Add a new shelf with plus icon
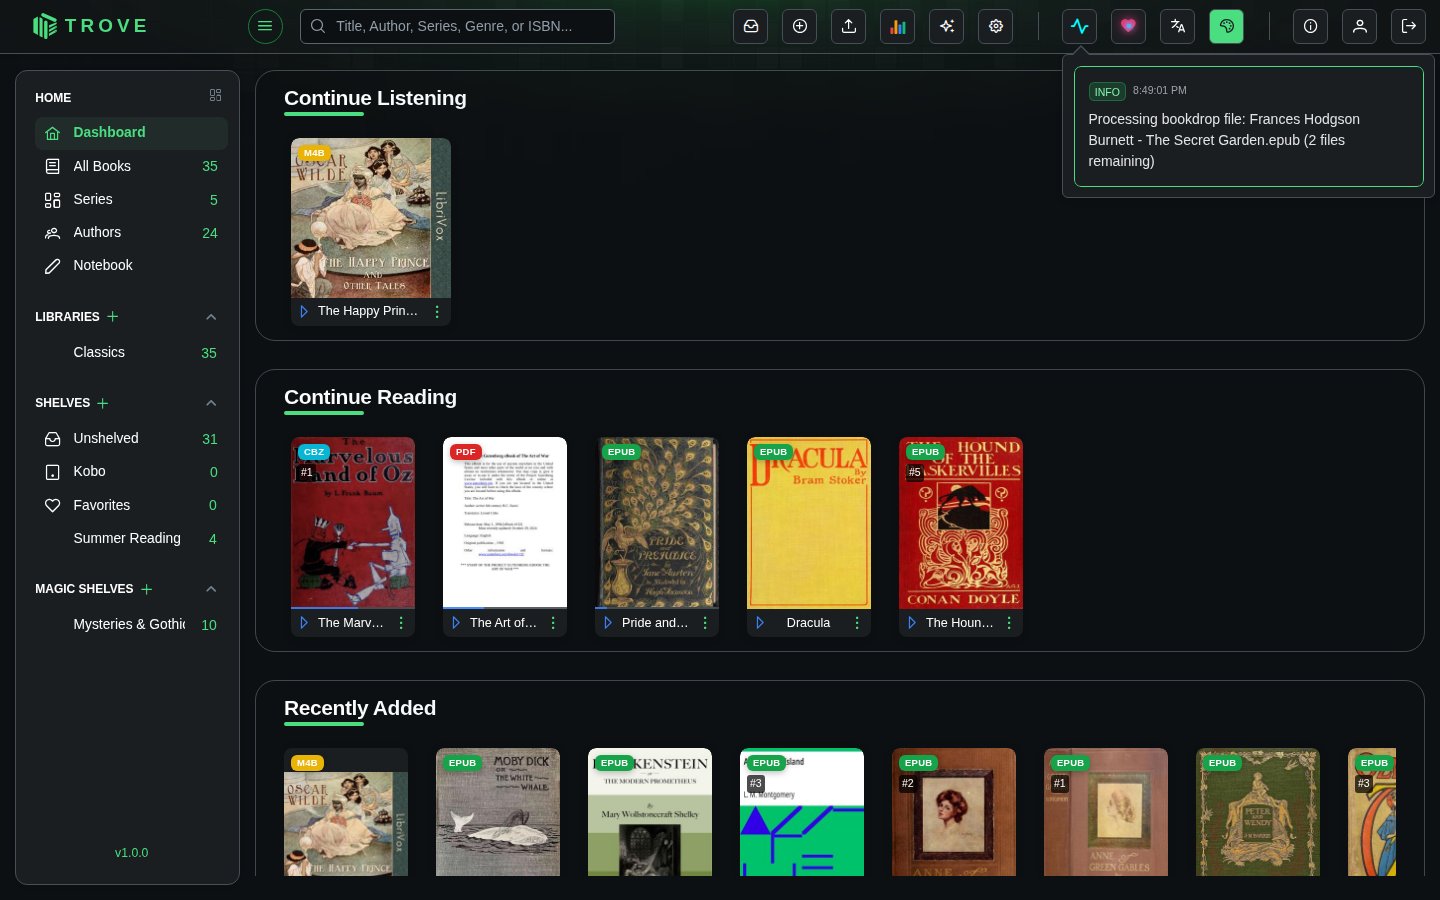The image size is (1440, 900). click(x=103, y=403)
